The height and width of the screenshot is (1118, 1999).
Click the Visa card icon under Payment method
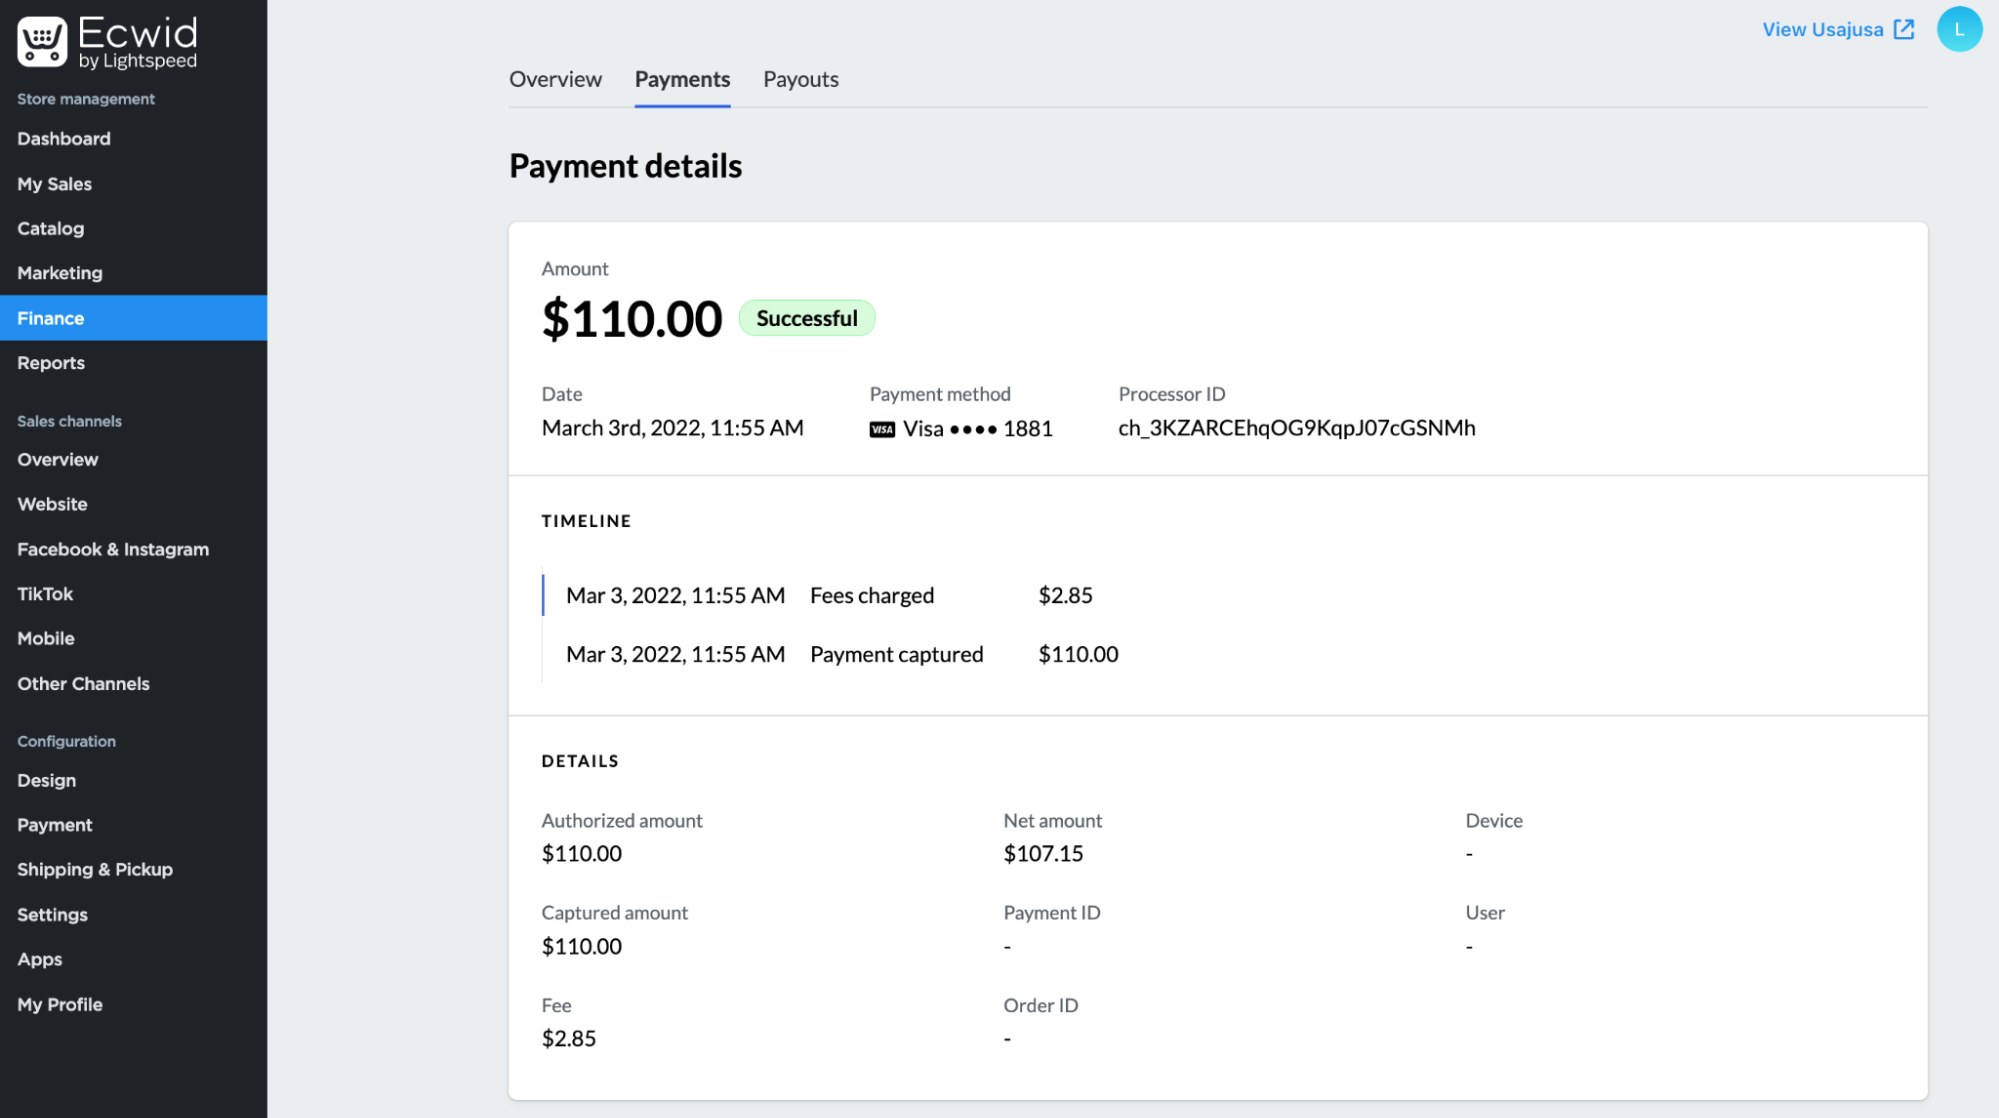881,428
